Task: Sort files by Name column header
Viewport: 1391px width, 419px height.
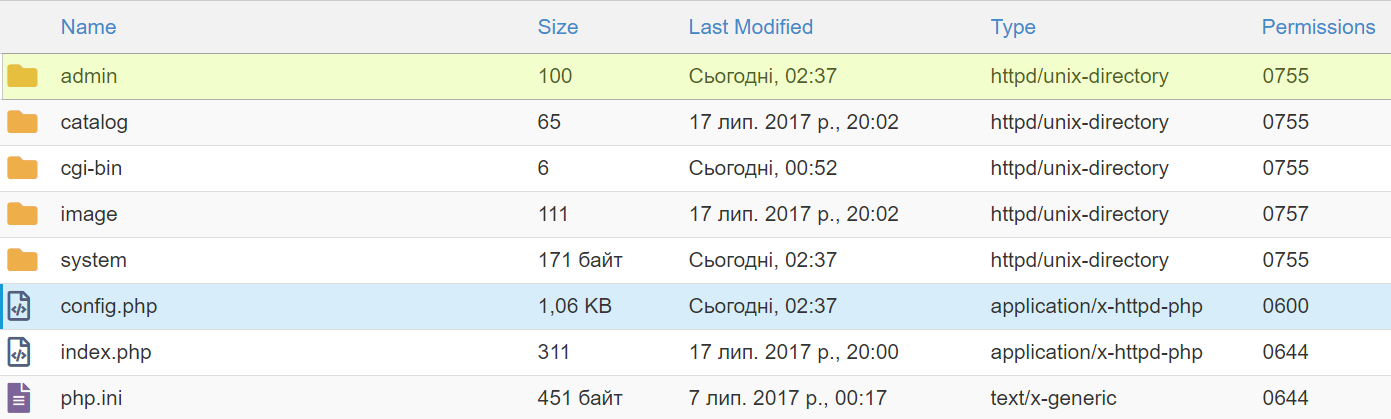Action: point(88,27)
